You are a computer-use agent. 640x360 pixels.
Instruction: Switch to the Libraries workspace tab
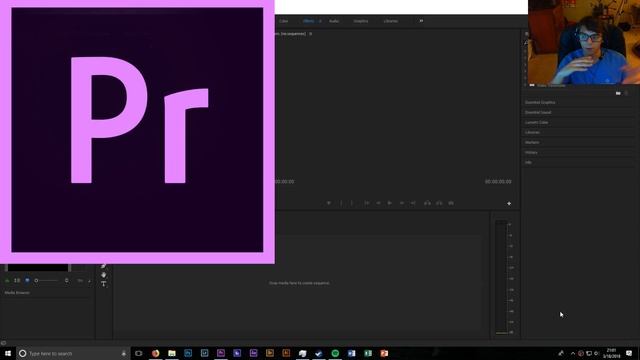click(391, 21)
